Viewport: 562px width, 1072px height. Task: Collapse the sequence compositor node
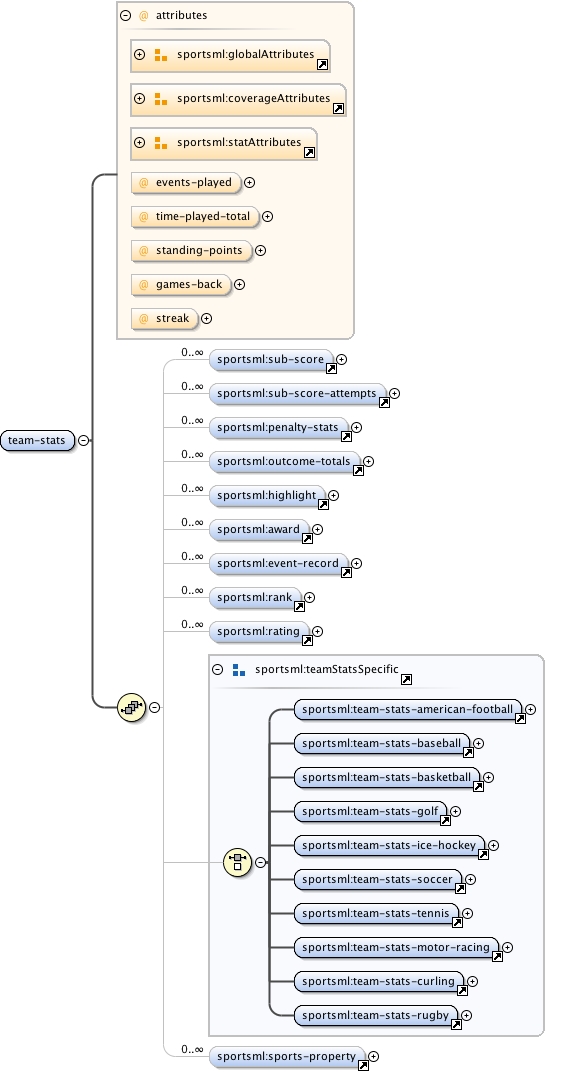pos(155,708)
